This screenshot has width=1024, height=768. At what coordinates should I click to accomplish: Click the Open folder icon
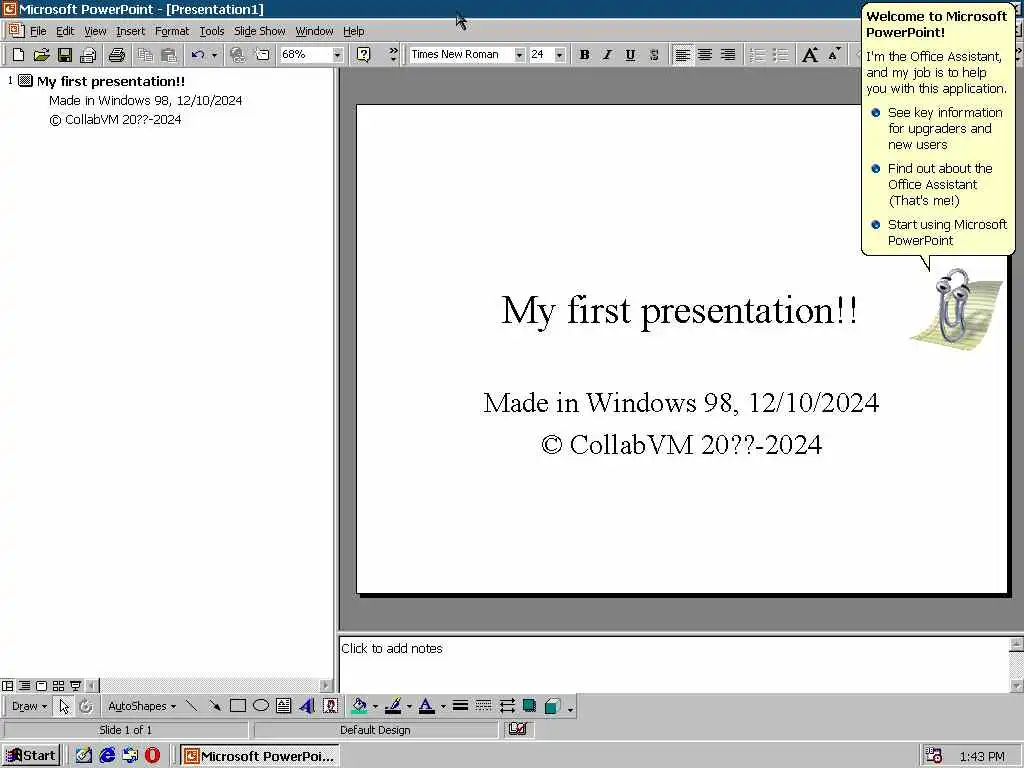click(41, 55)
